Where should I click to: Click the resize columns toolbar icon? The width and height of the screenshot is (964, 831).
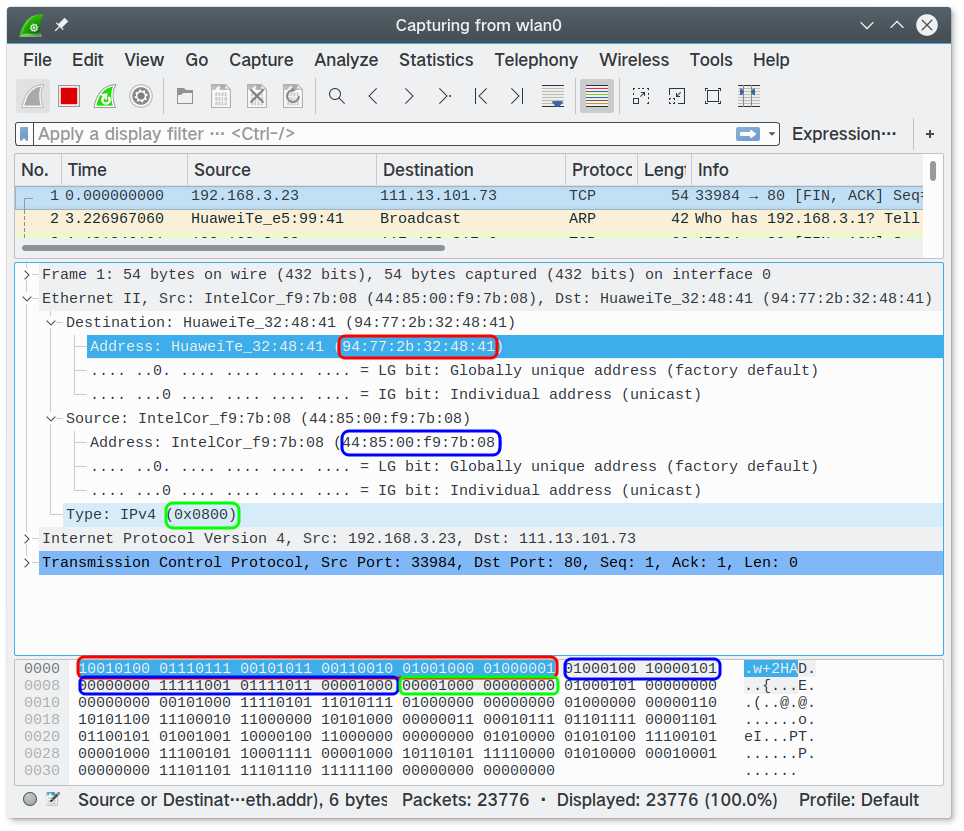pos(748,96)
